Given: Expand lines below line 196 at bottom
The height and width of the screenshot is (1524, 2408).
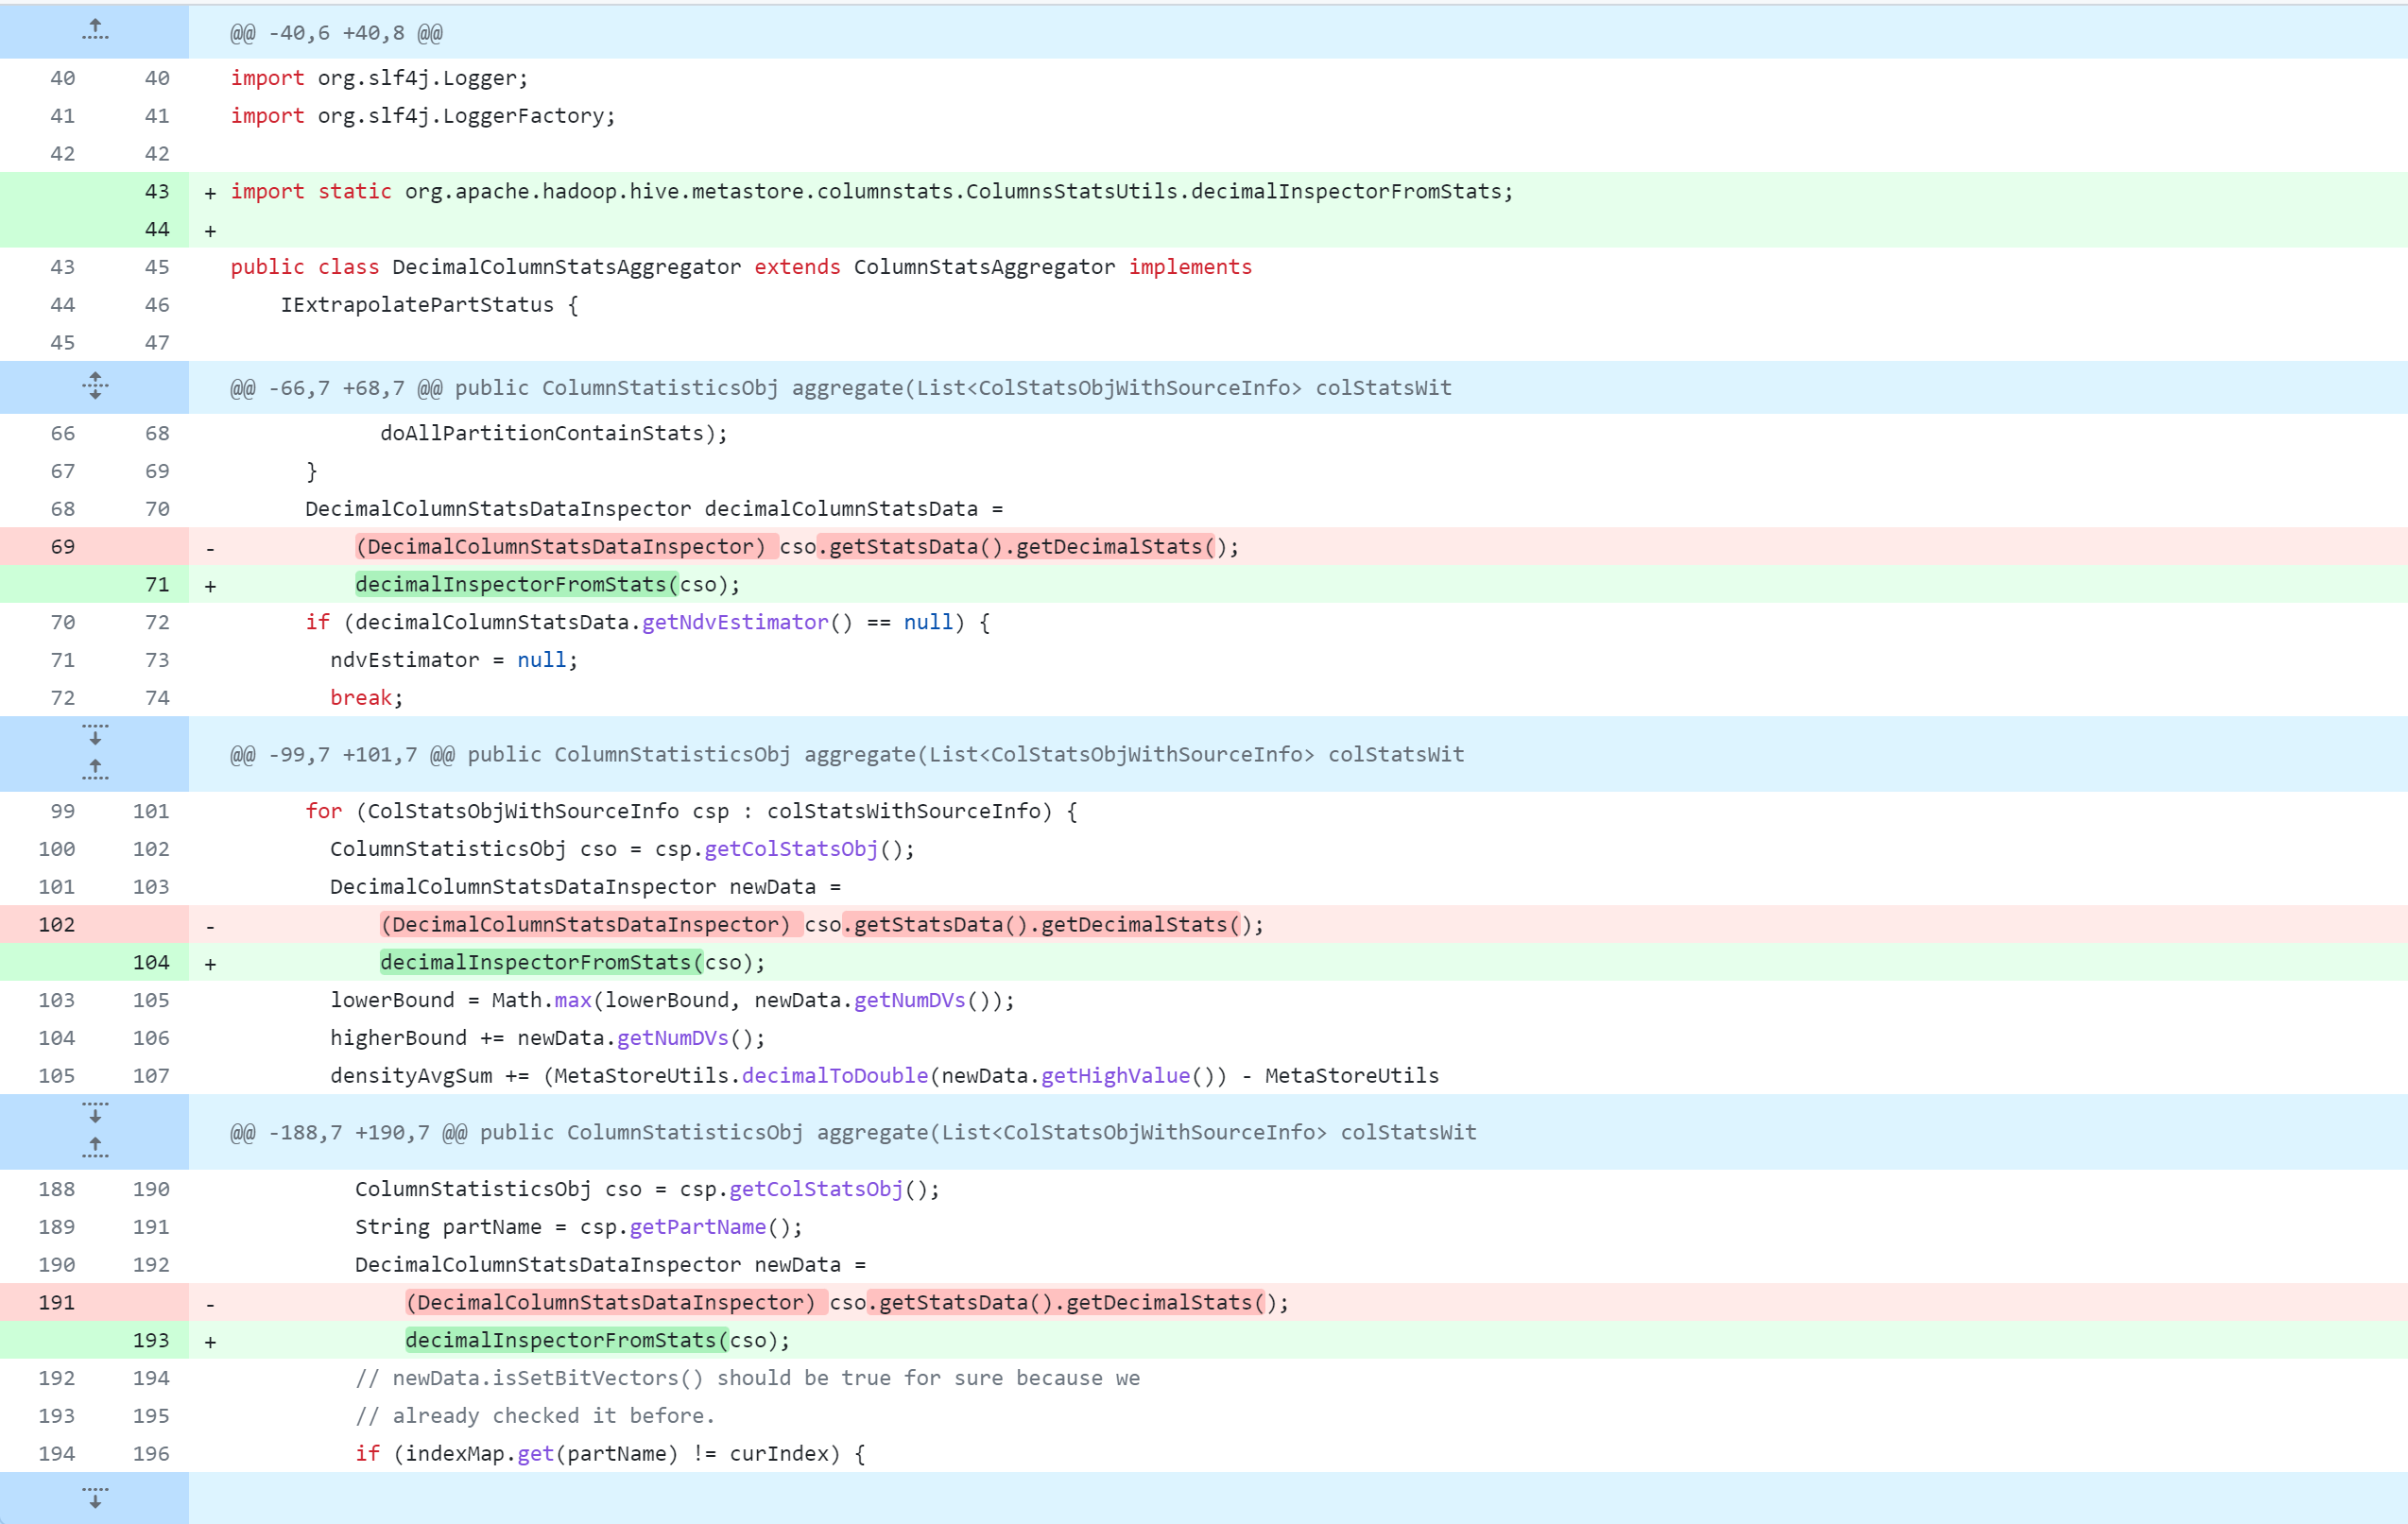Looking at the screenshot, I should click(94, 1497).
